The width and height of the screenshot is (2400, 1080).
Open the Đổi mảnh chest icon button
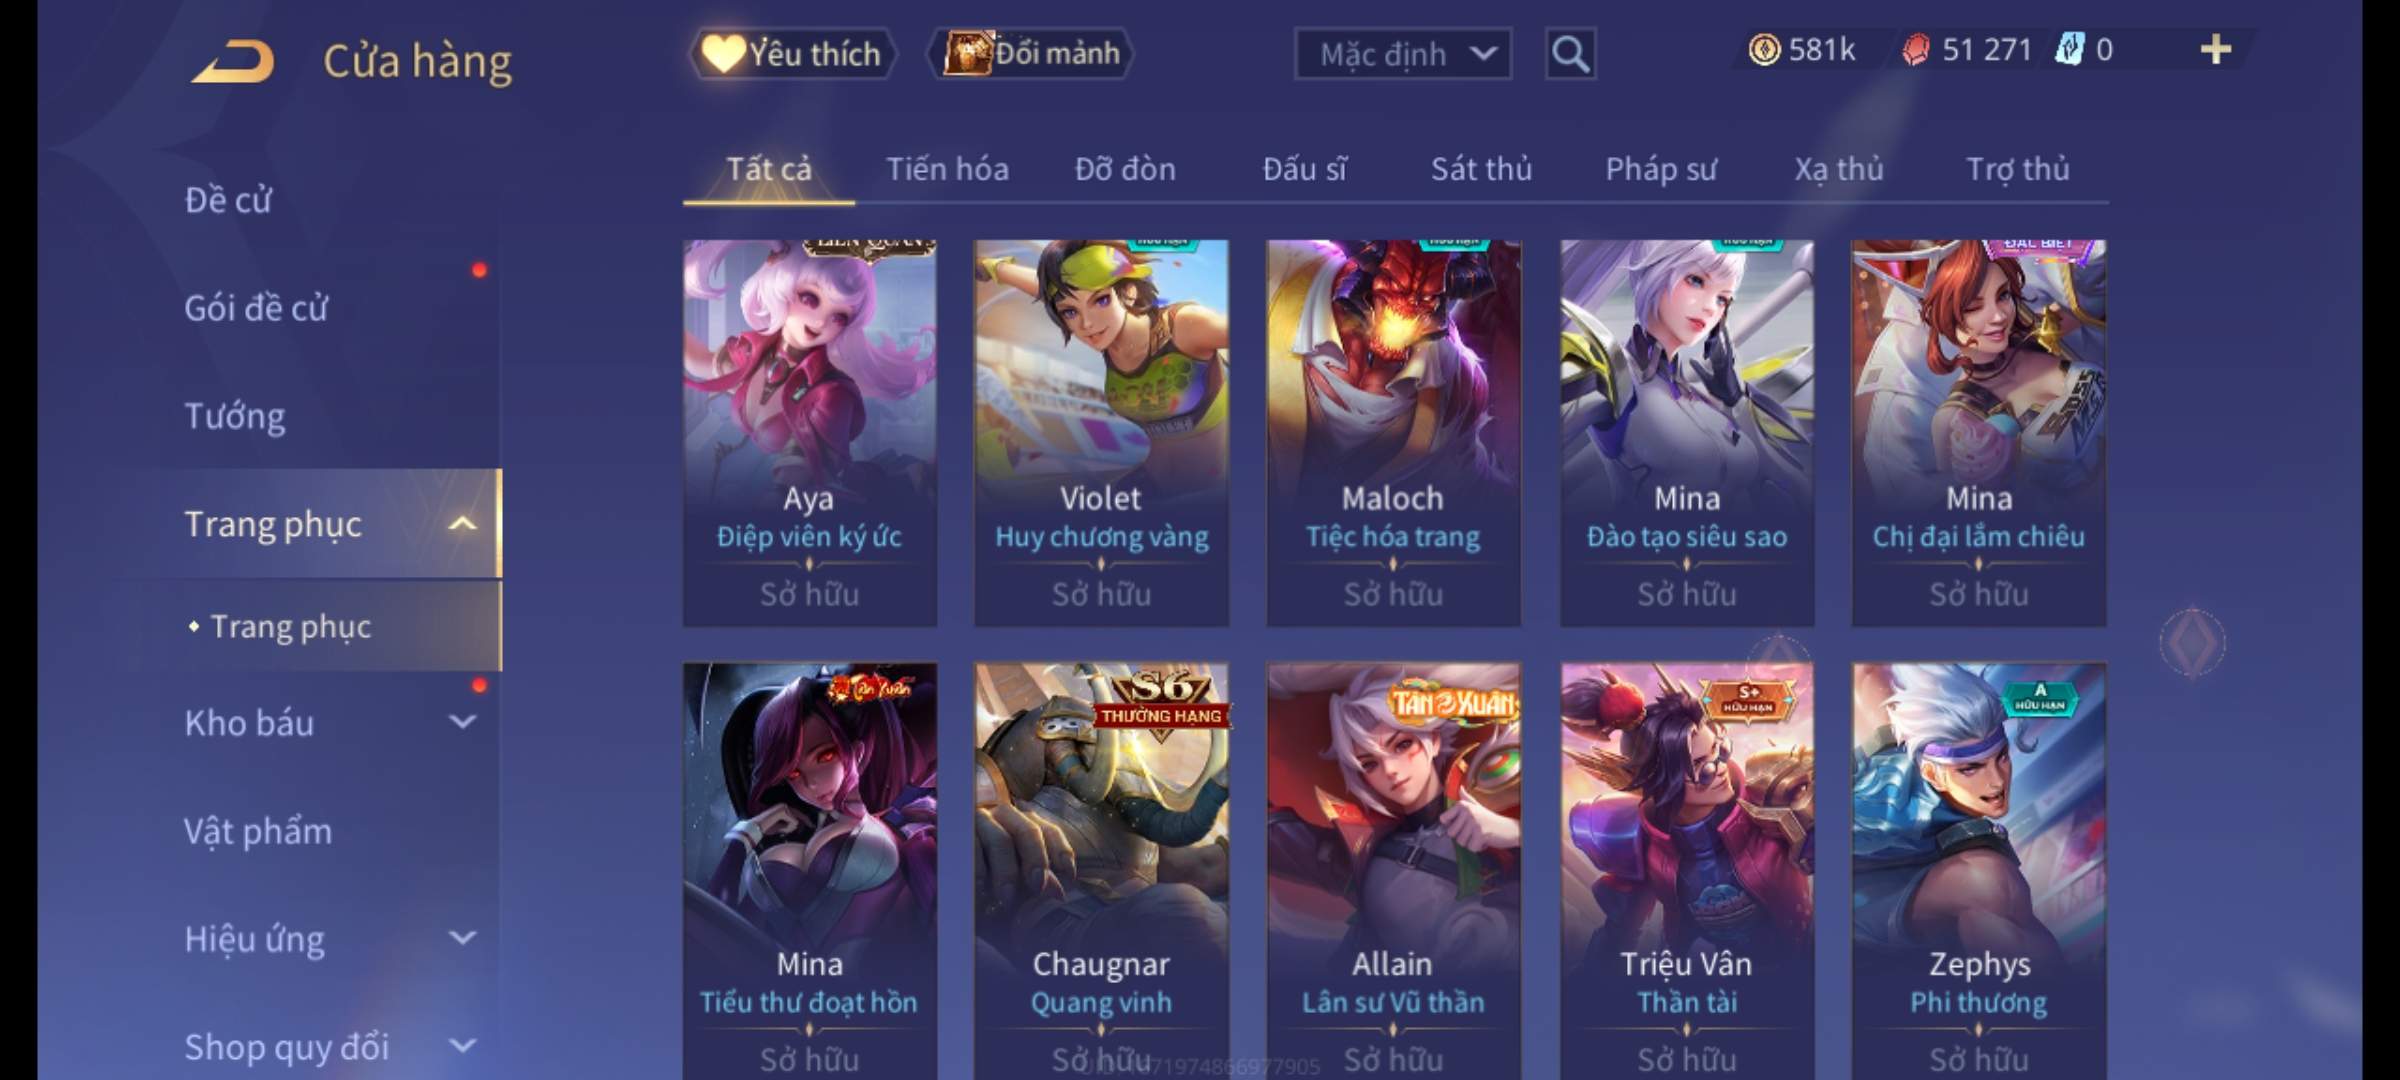click(966, 53)
